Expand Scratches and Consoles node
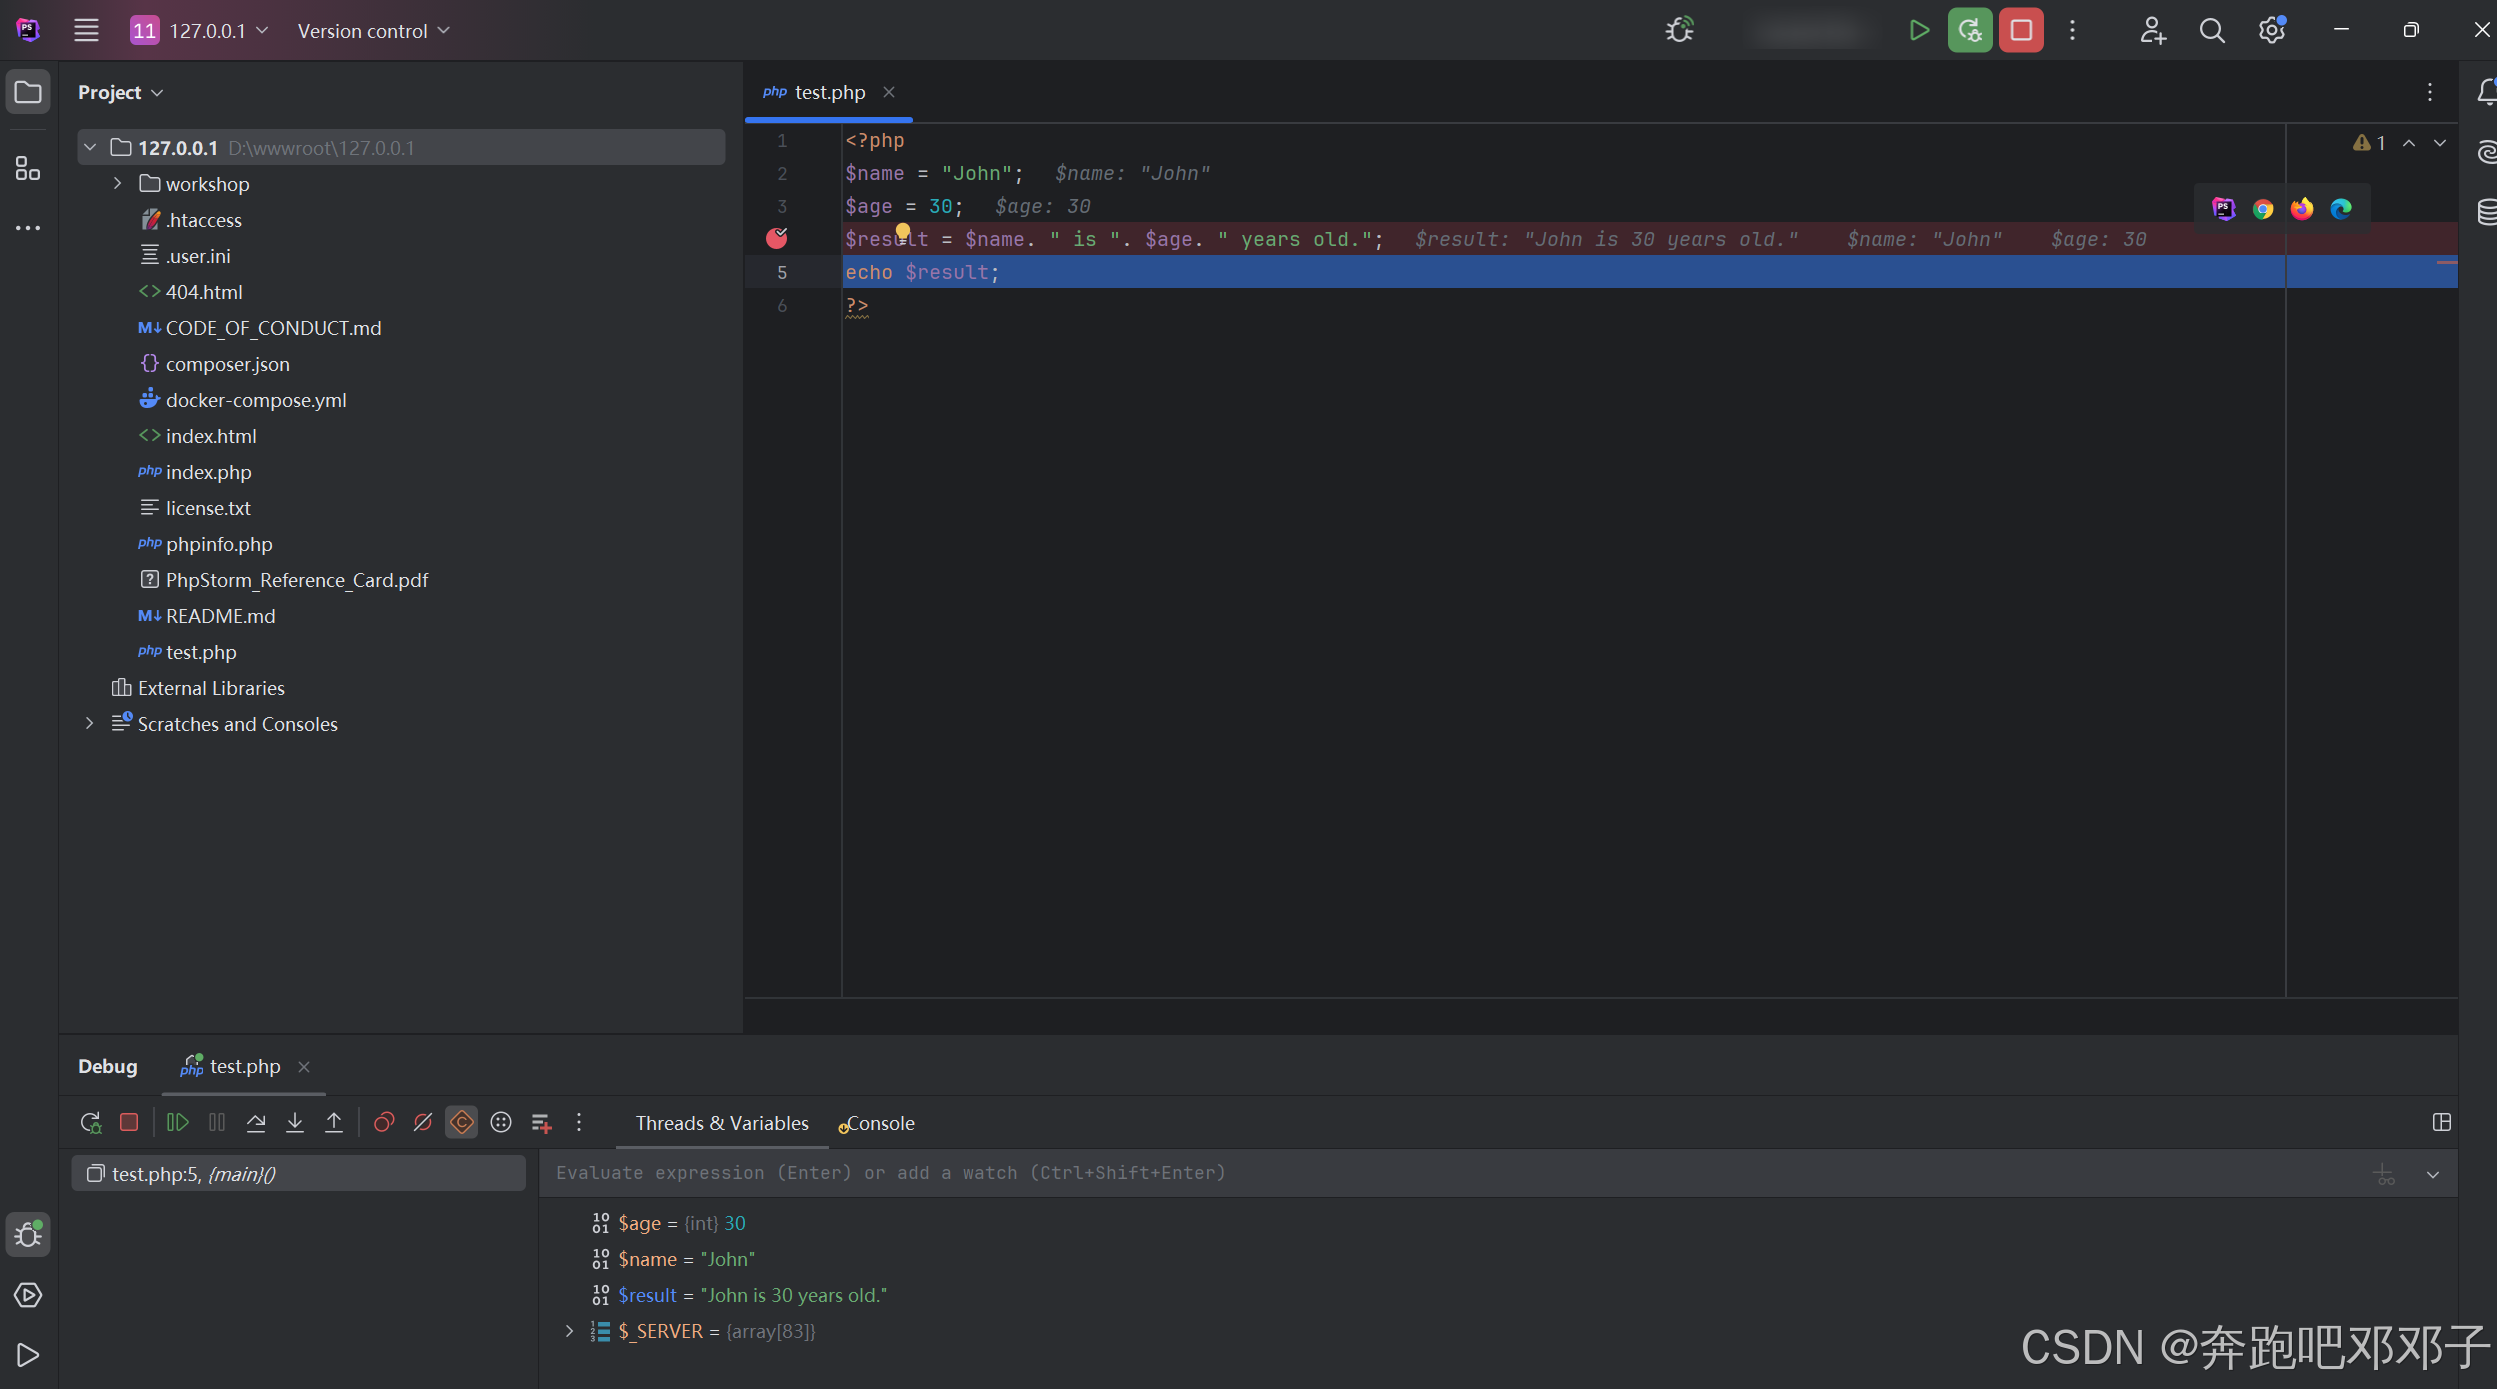This screenshot has width=2497, height=1389. (x=90, y=724)
